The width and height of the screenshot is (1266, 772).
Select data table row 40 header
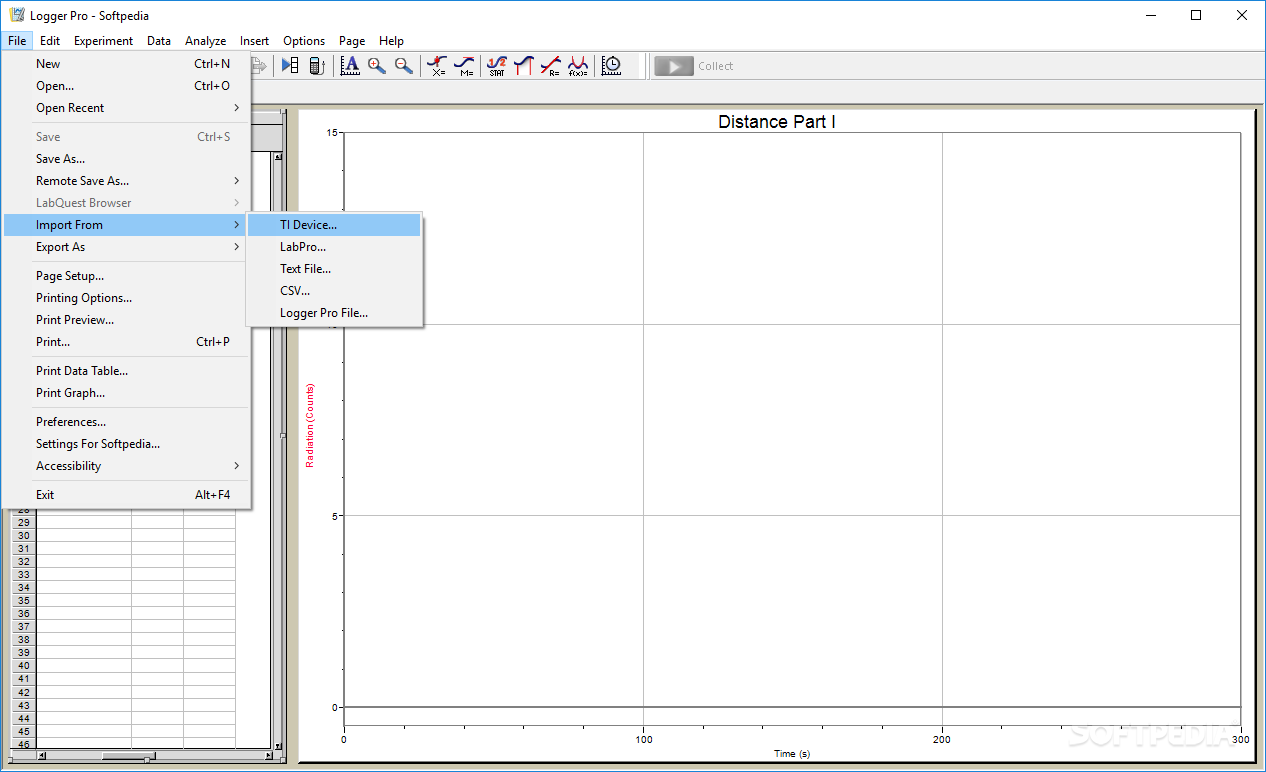[x=24, y=666]
